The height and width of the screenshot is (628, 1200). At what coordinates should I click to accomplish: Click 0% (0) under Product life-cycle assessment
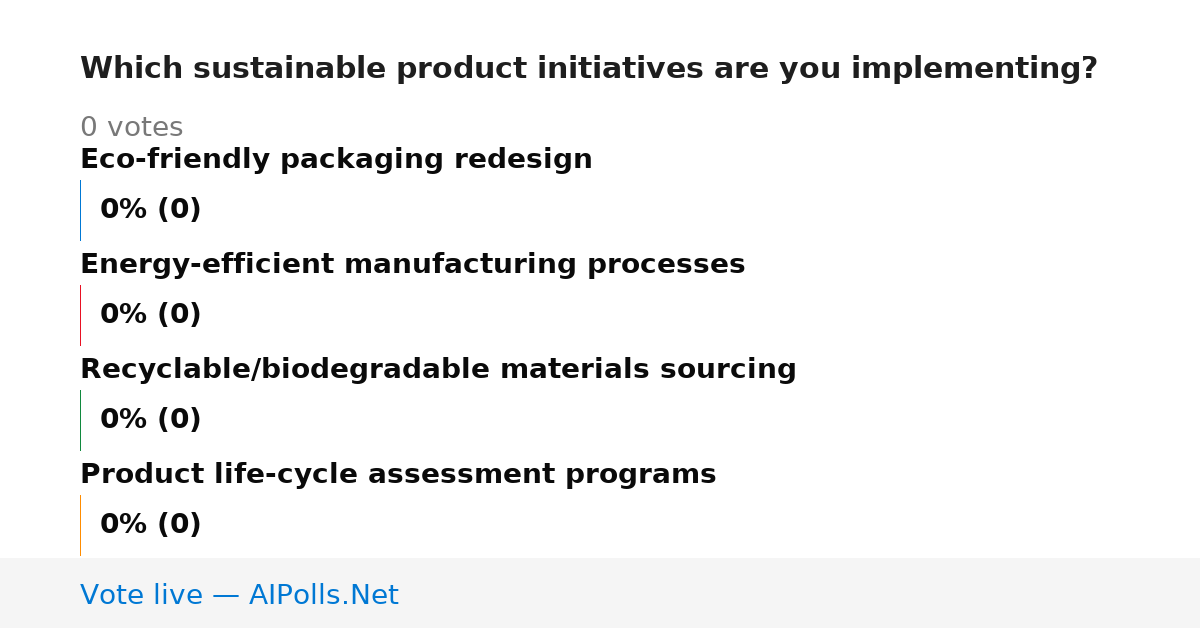click(x=151, y=525)
